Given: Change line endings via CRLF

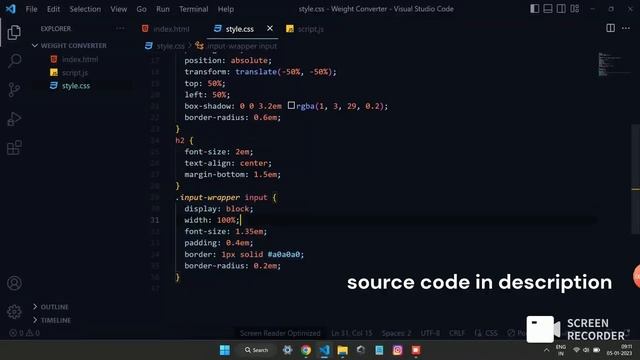Looking at the screenshot, I should pyautogui.click(x=456, y=333).
